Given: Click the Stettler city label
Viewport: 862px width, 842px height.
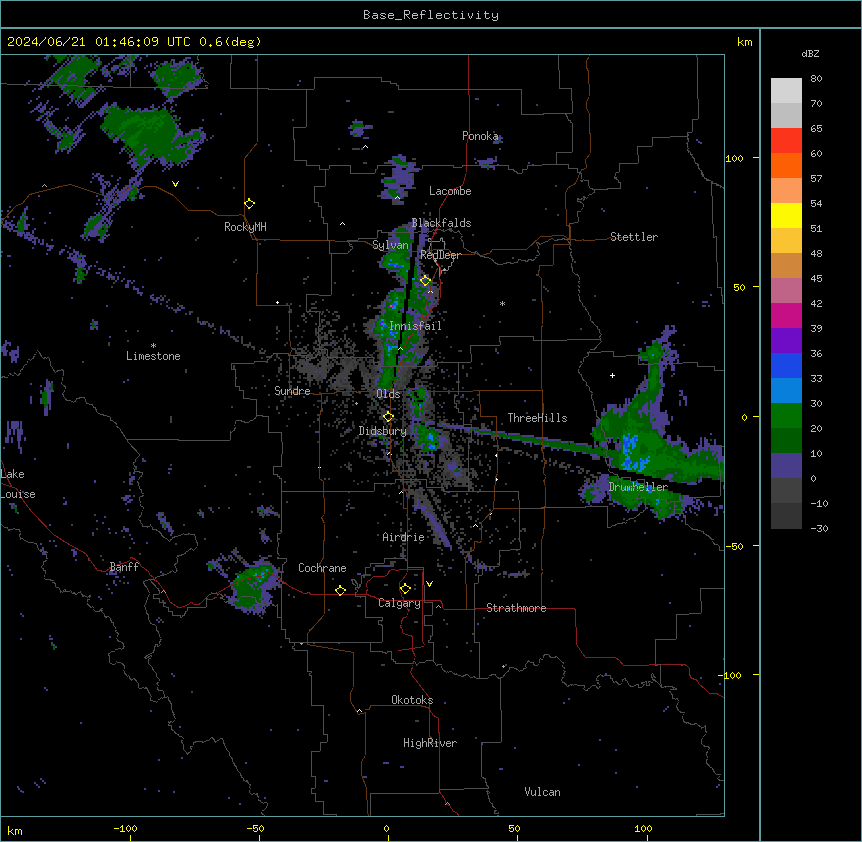Looking at the screenshot, I should [634, 237].
